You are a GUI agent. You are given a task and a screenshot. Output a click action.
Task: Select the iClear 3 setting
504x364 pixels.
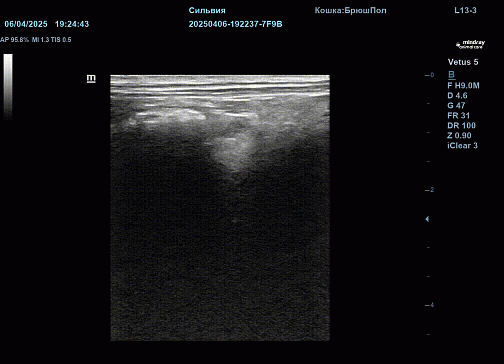(462, 146)
